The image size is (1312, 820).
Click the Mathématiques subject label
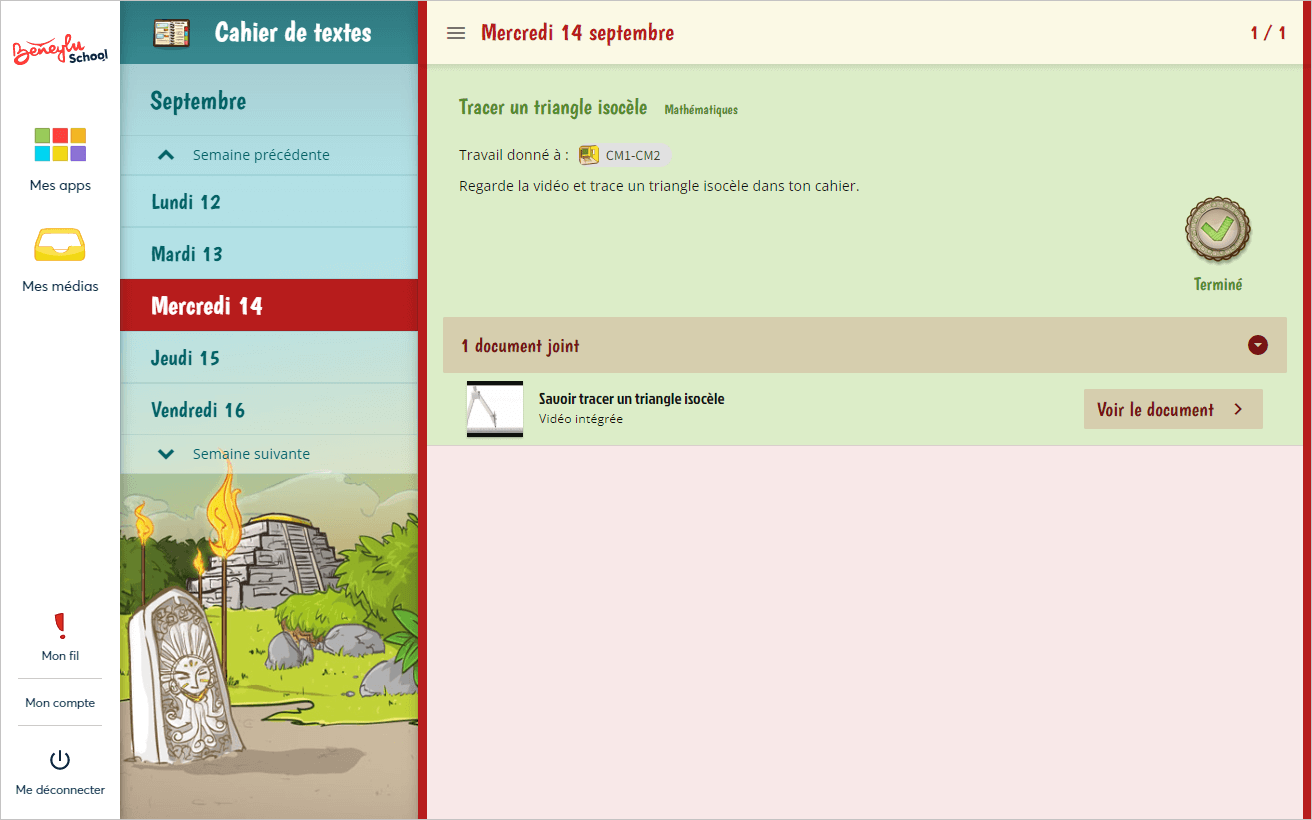pos(700,110)
